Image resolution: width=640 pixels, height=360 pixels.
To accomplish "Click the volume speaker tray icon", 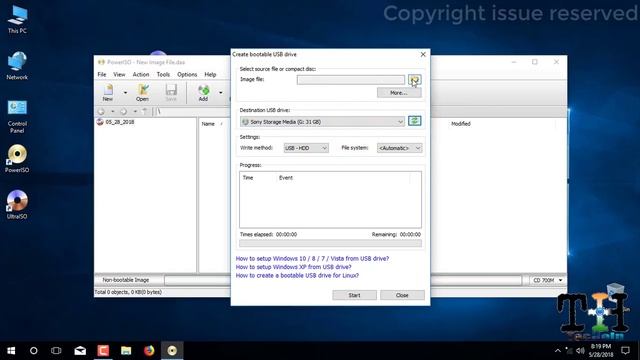I will 580,351.
